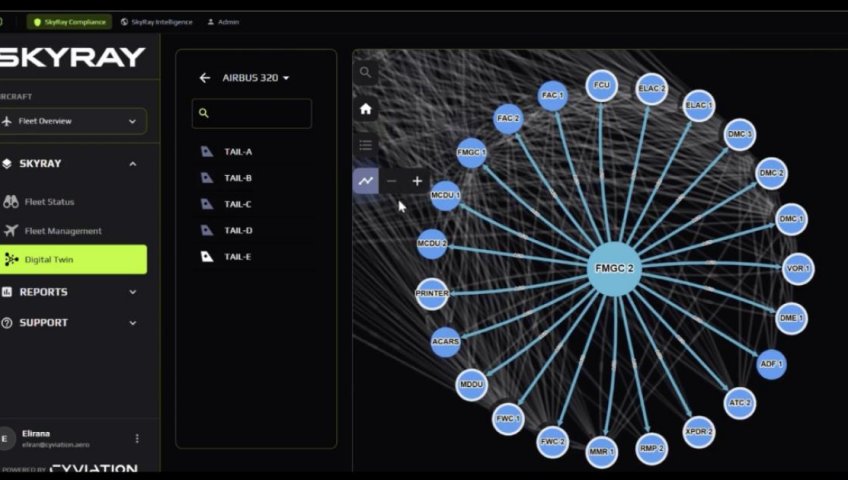Select the Digital Twin menu item
The height and width of the screenshot is (480, 848).
click(x=73, y=259)
